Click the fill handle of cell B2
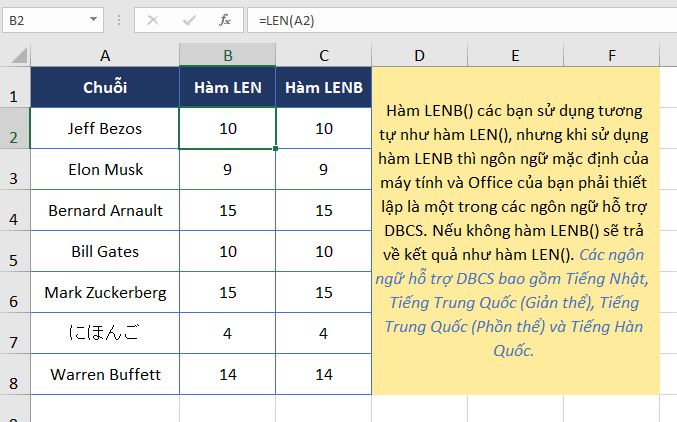677x422 pixels. click(x=275, y=149)
